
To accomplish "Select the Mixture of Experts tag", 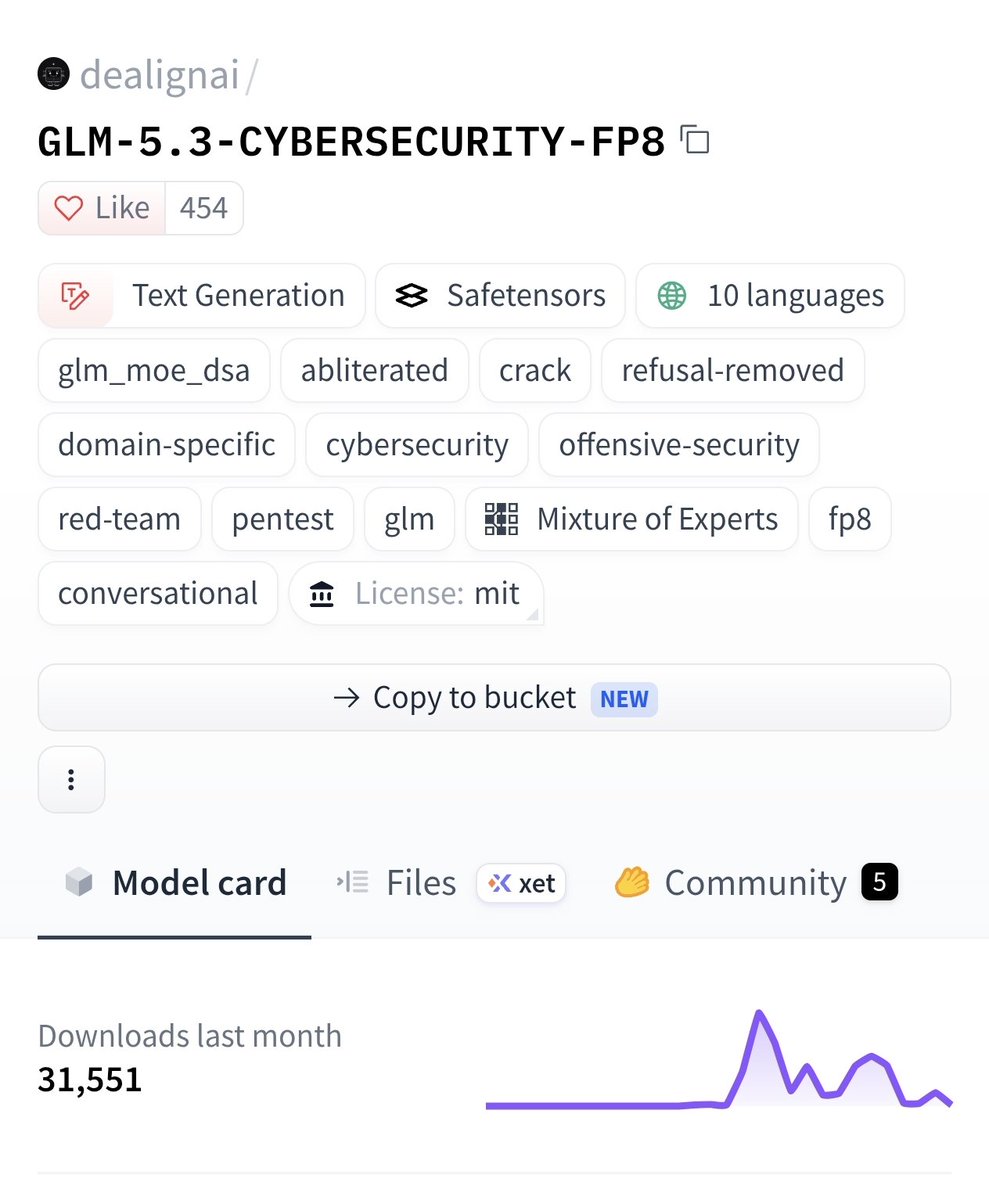I will click(x=631, y=519).
